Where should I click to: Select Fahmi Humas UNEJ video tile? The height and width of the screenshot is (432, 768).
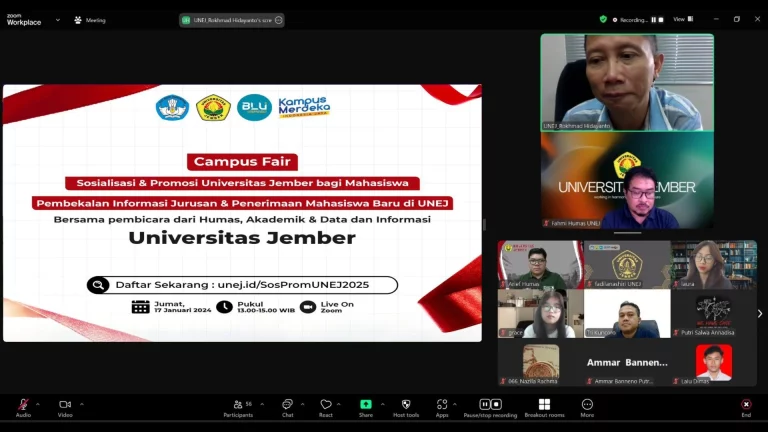[627, 180]
